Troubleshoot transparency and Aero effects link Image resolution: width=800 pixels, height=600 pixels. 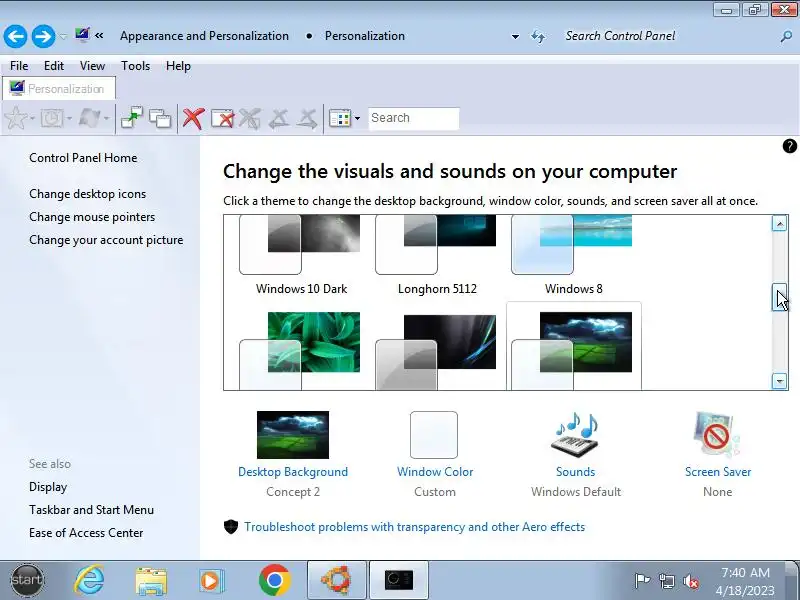click(414, 527)
